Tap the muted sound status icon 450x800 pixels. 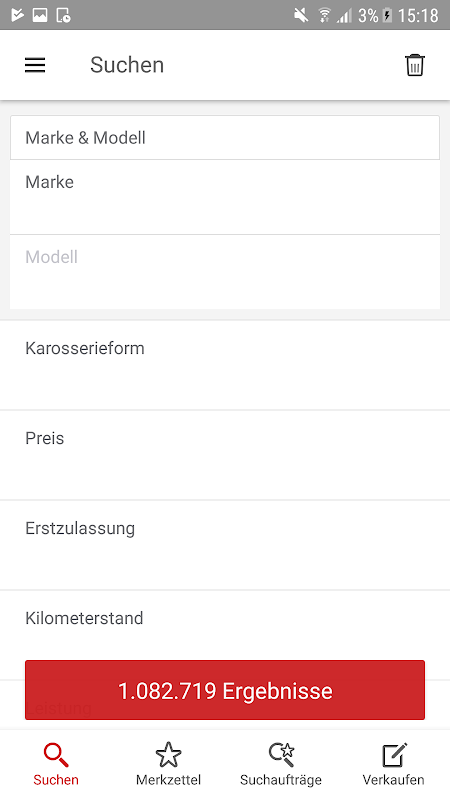(x=301, y=15)
